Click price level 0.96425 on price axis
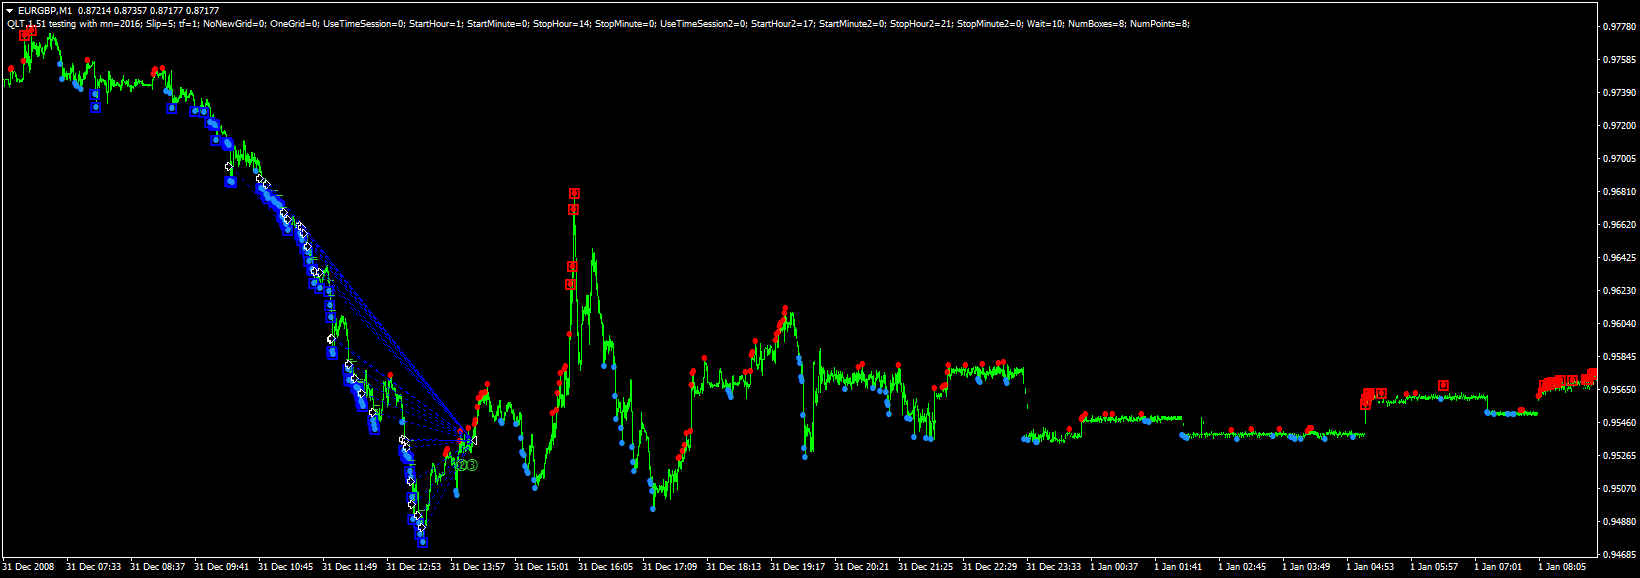1640x578 pixels. (x=1619, y=258)
